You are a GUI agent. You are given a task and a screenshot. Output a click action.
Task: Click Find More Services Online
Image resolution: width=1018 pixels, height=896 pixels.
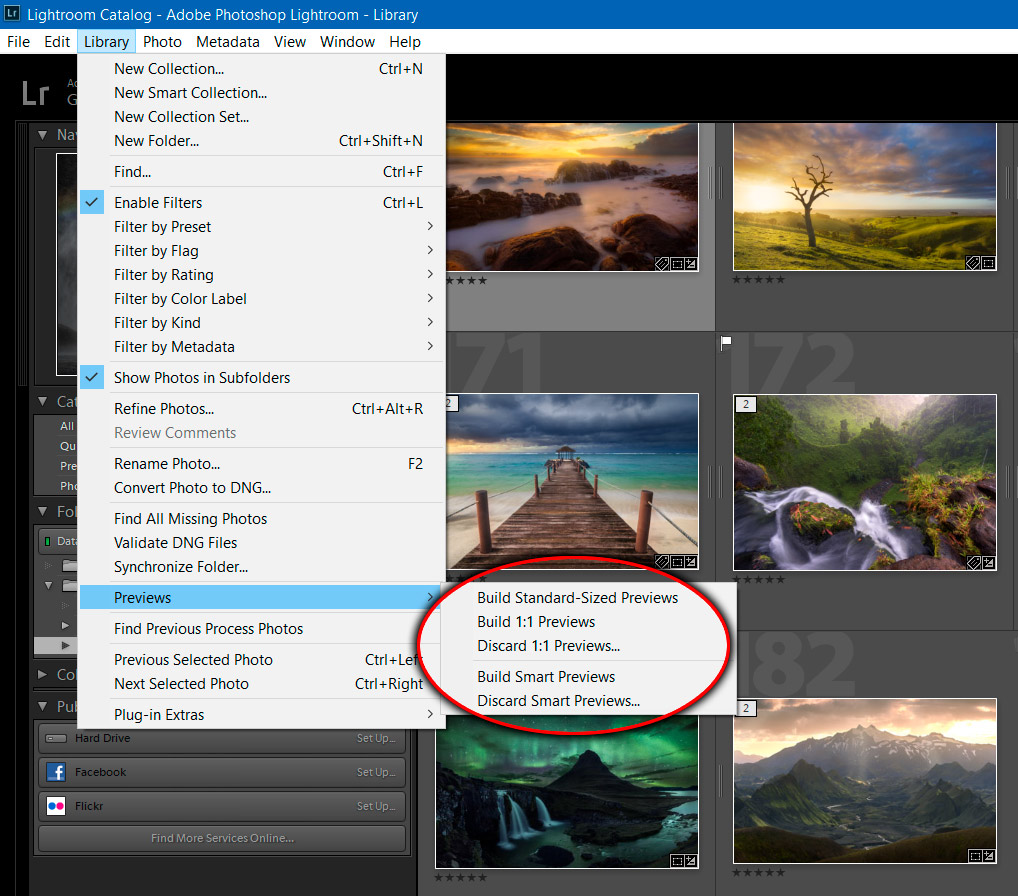point(221,839)
